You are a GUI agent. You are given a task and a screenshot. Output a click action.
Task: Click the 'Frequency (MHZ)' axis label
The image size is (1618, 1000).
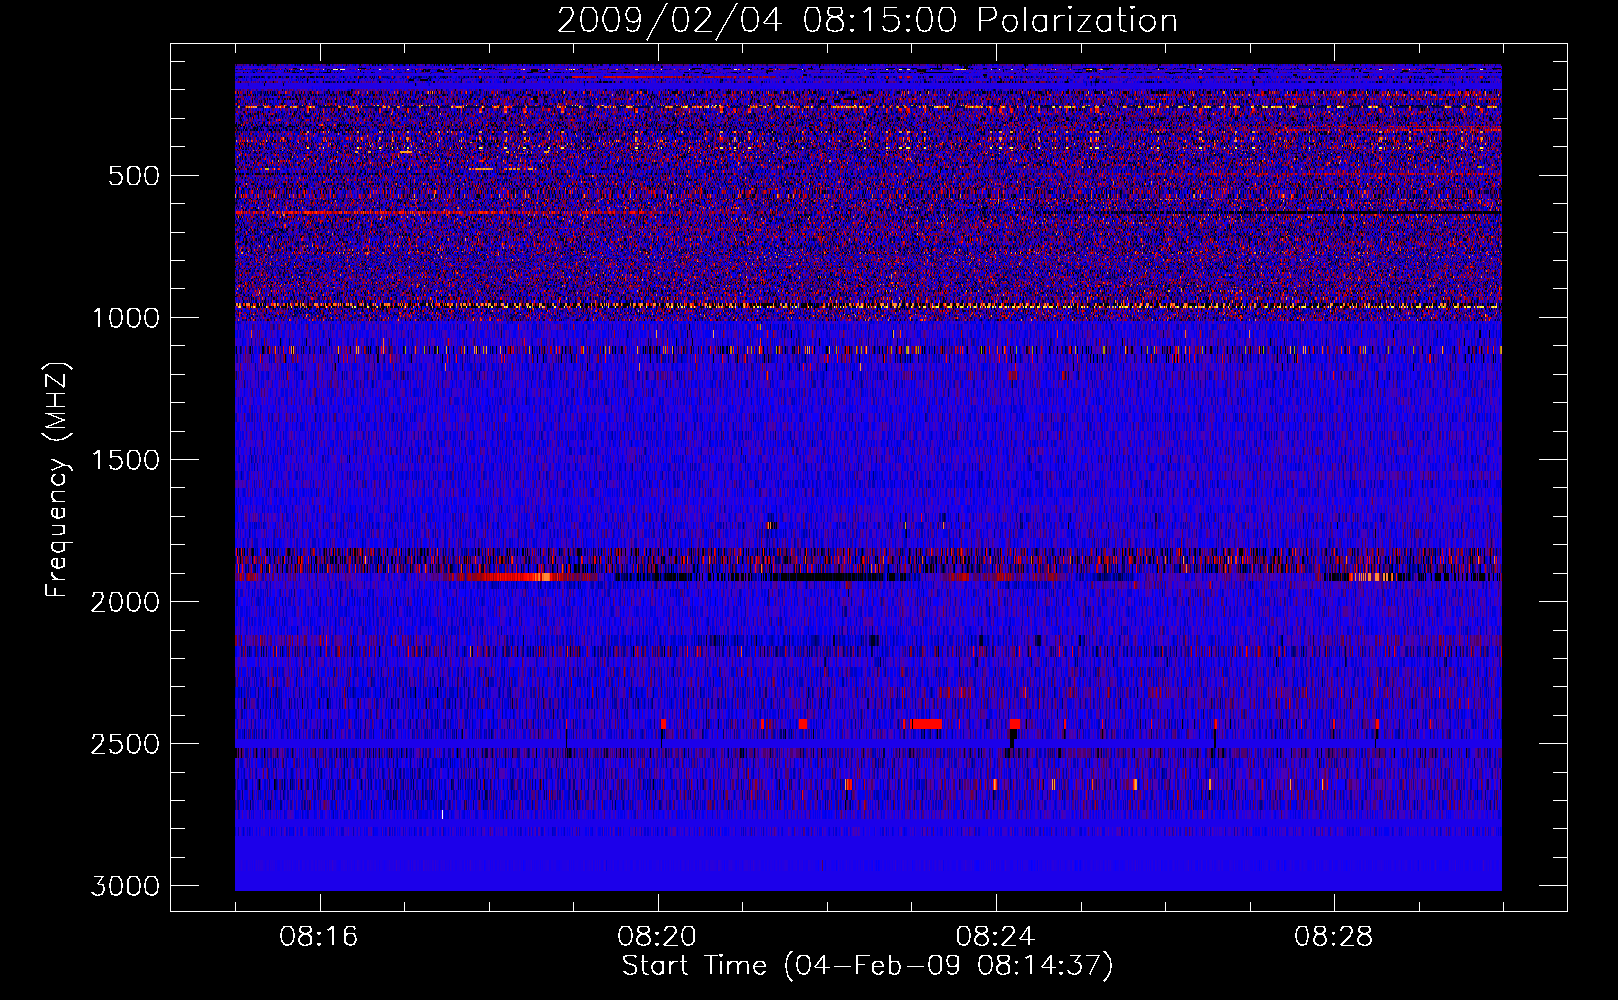(57, 480)
